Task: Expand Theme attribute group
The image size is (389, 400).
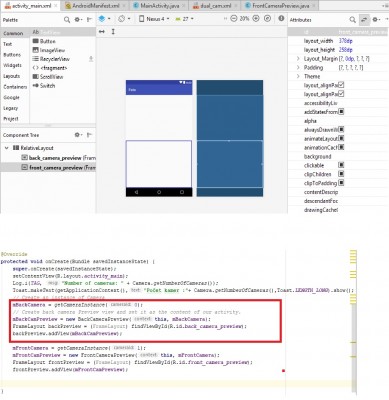Action: click(298, 76)
